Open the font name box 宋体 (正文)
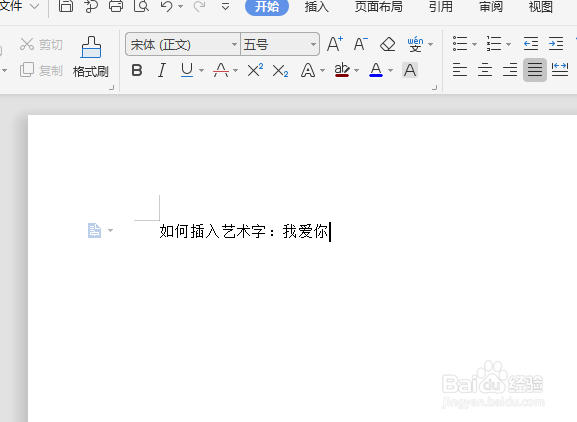 tap(183, 45)
